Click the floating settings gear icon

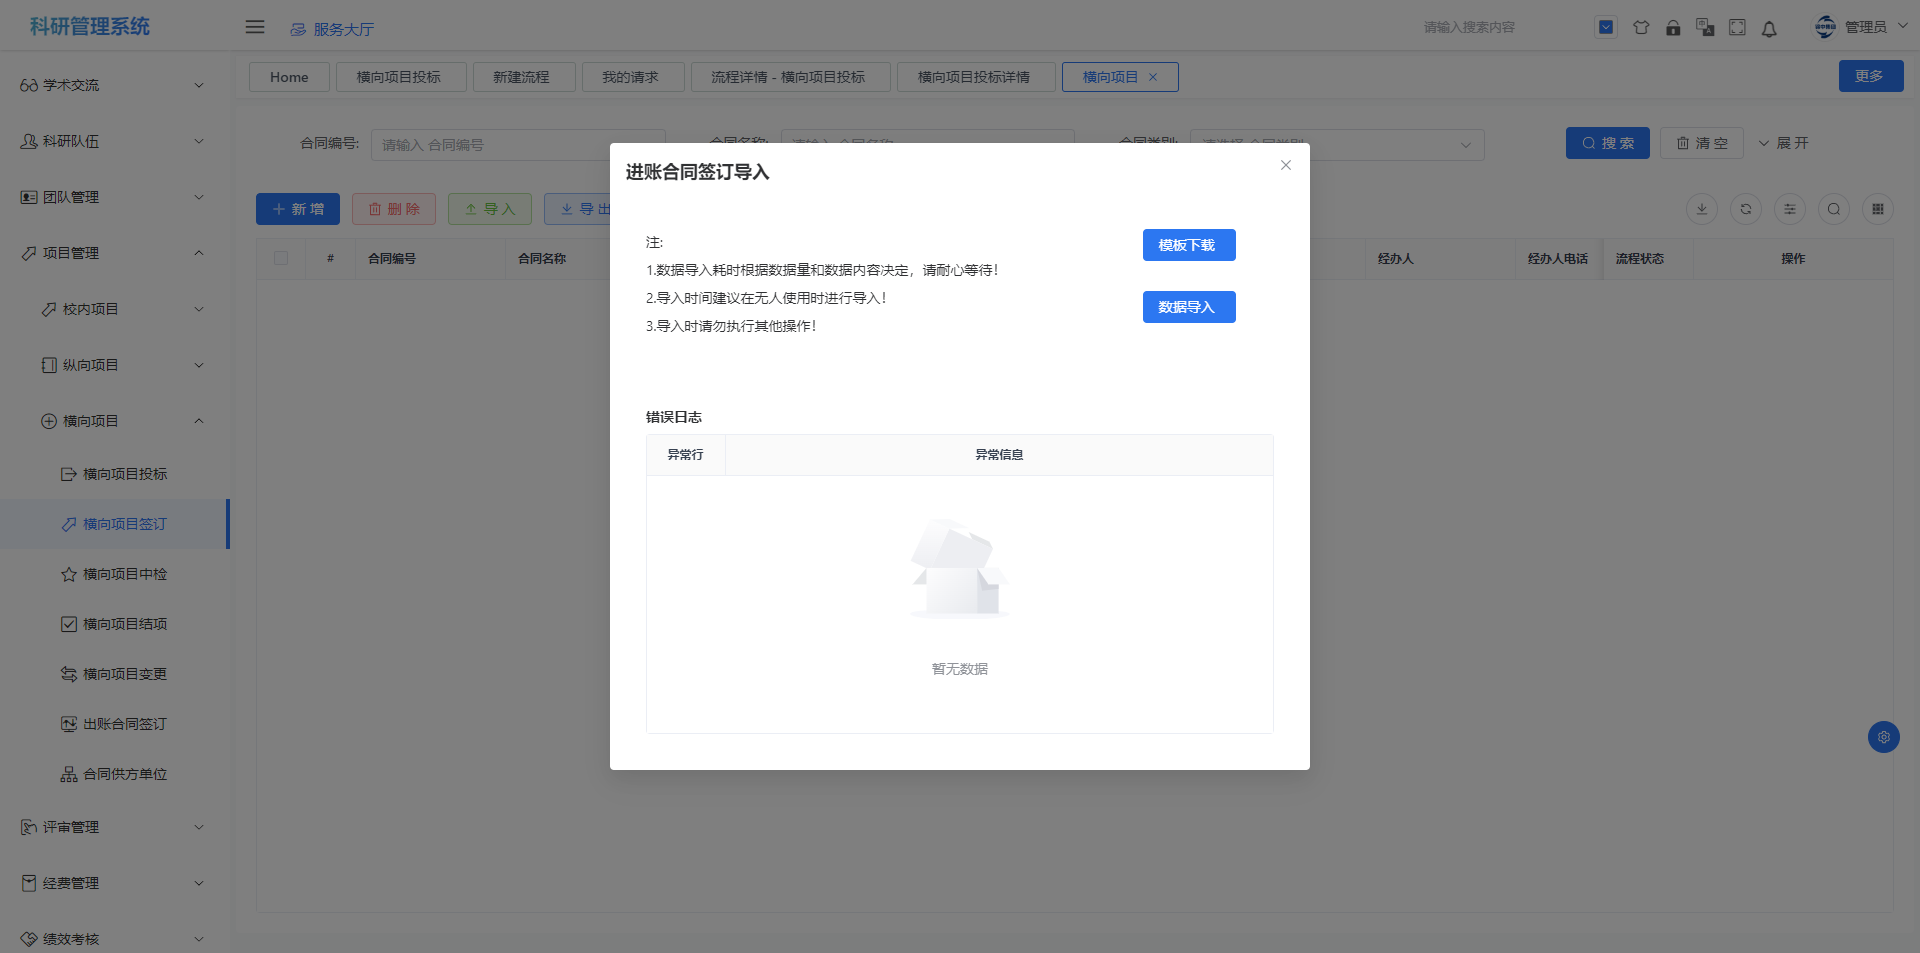click(x=1883, y=737)
